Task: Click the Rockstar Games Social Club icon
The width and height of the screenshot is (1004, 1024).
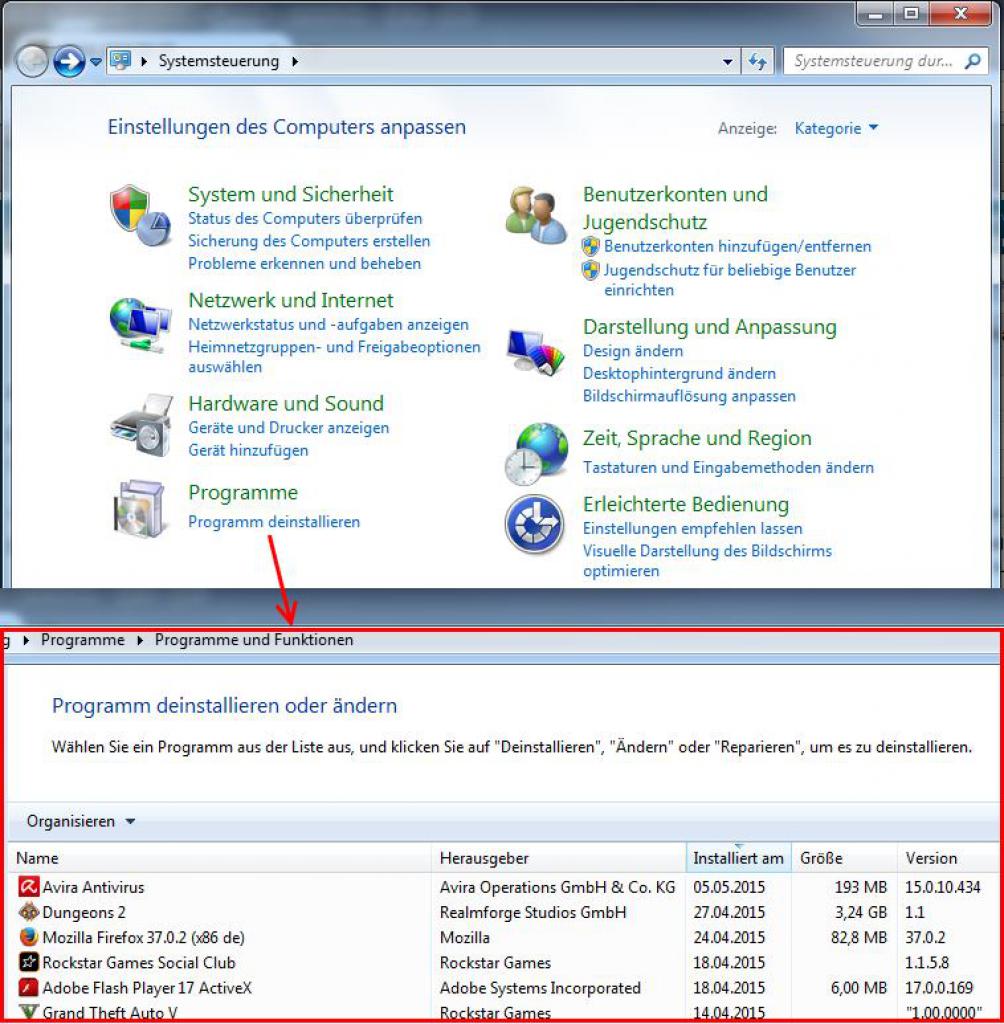Action: click(x=28, y=962)
